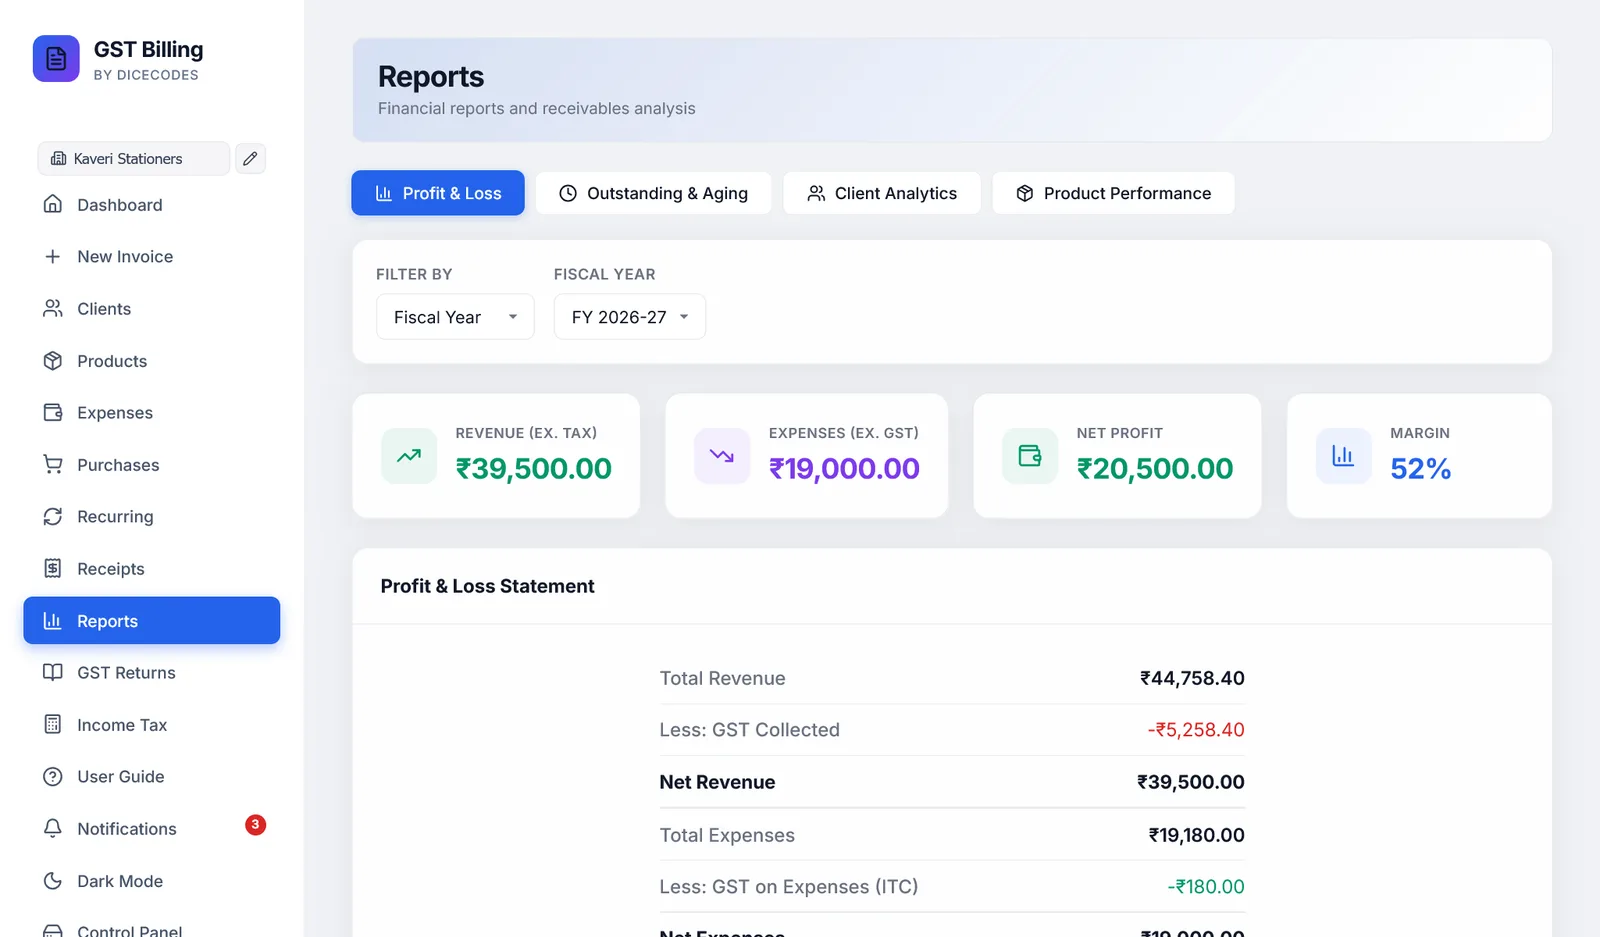Viewport: 1600px width, 937px height.
Task: Open the Product Performance tab
Action: coord(1113,193)
